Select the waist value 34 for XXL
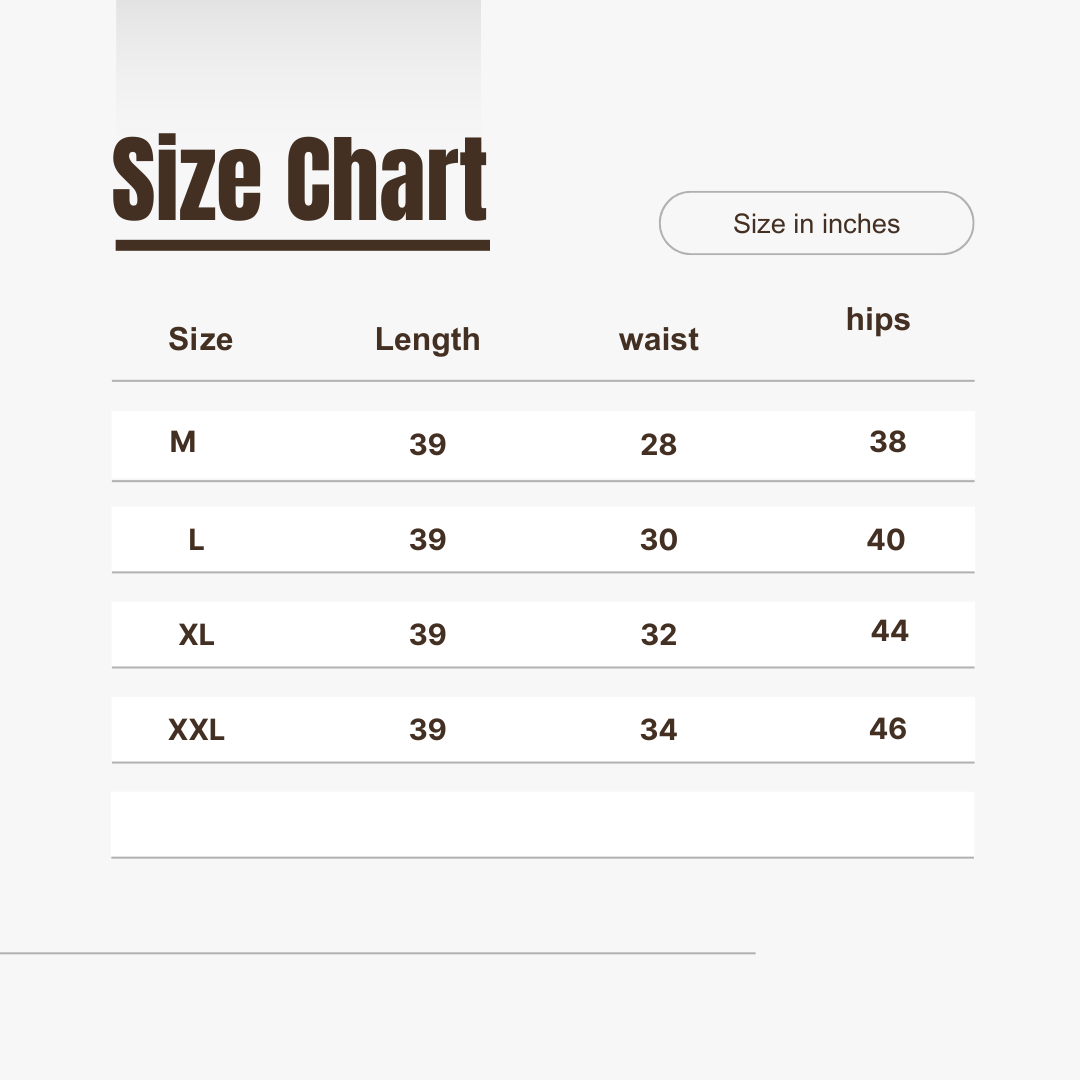The width and height of the screenshot is (1080, 1080). tap(658, 731)
